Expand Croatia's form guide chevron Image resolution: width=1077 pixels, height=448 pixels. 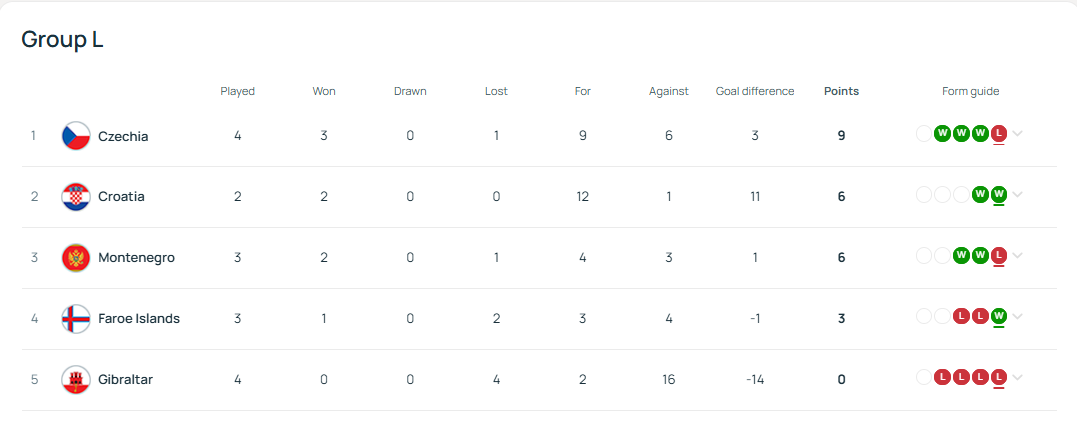[1017, 194]
